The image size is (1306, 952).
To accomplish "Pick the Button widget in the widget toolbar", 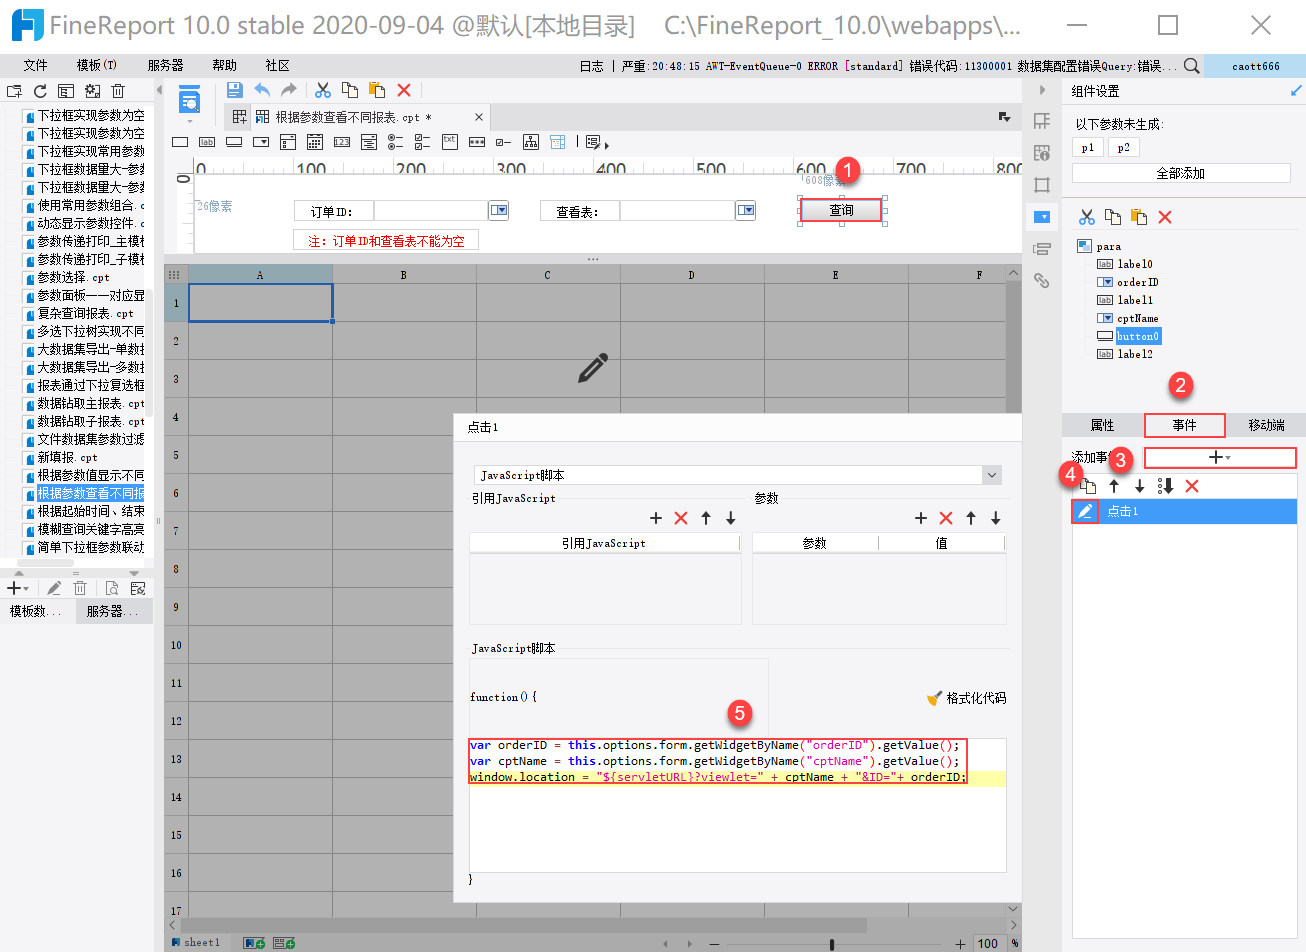I will (x=234, y=142).
